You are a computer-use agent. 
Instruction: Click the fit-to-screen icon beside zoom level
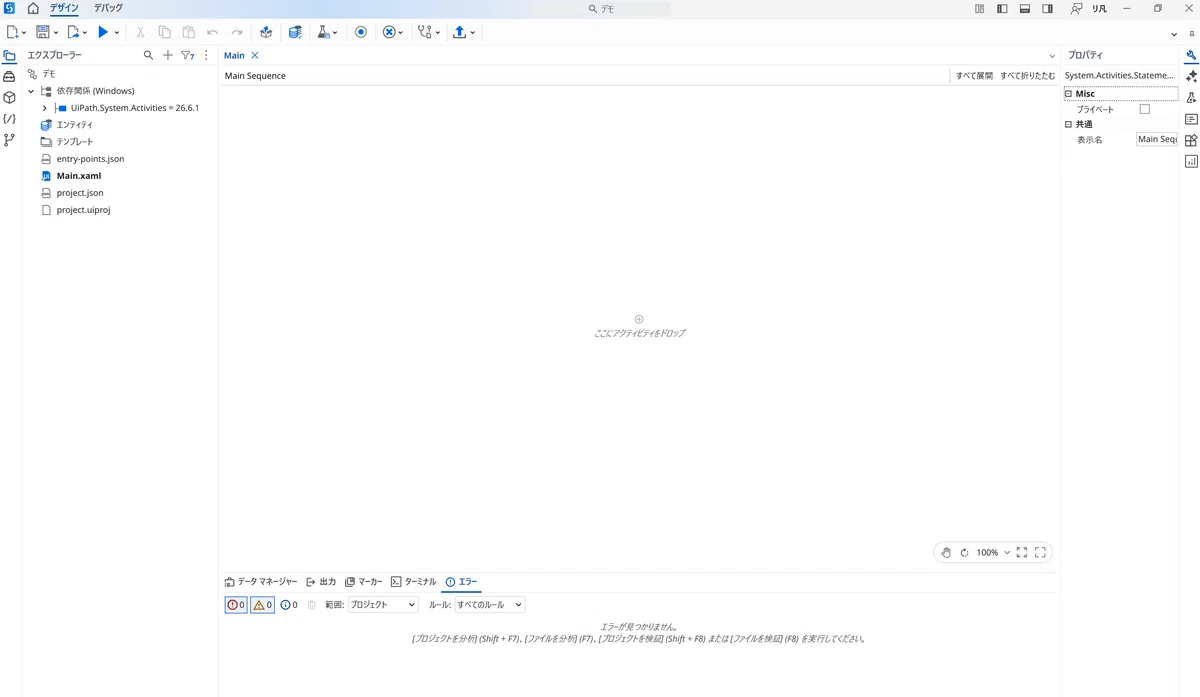[1022, 552]
